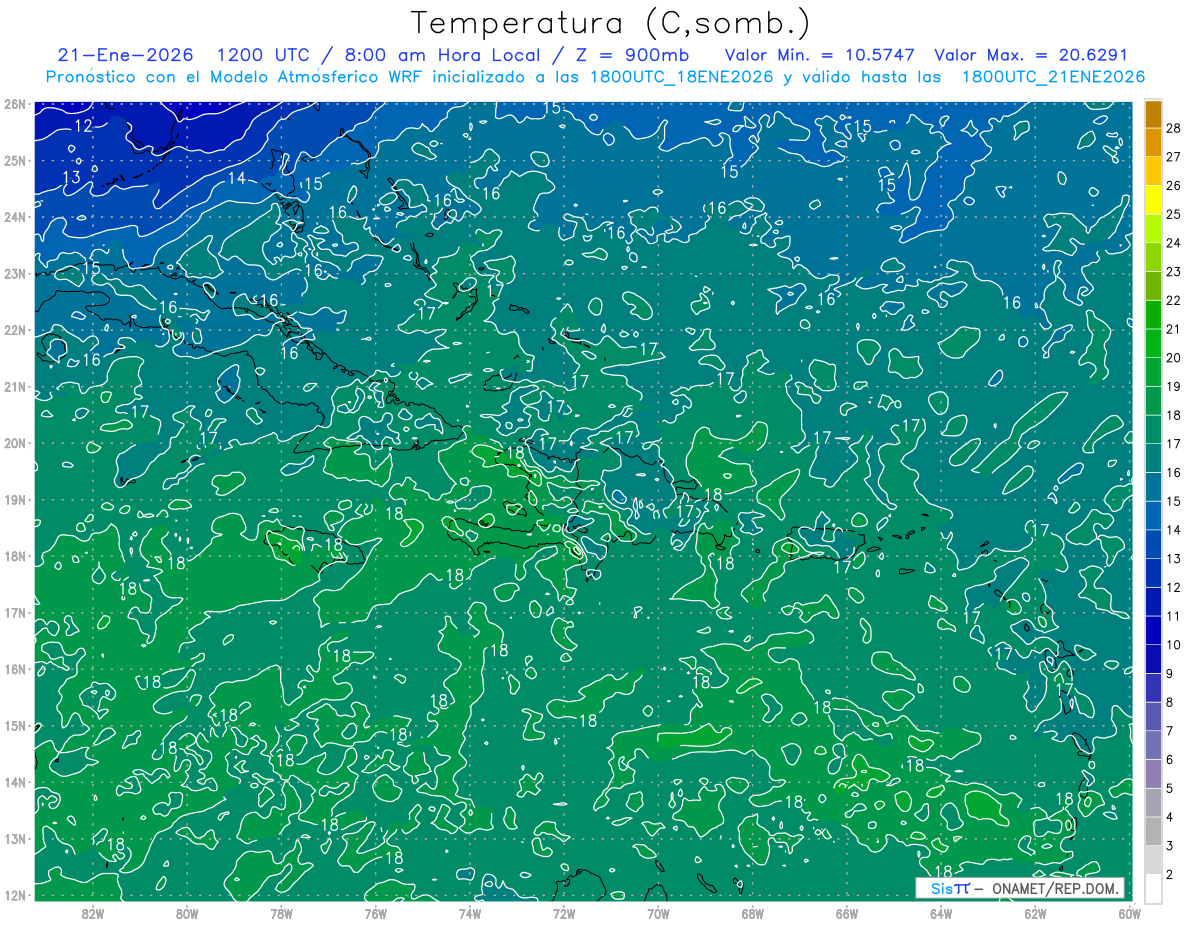Click the "13N" latitude axis label
1200x927 pixels.
[14, 839]
